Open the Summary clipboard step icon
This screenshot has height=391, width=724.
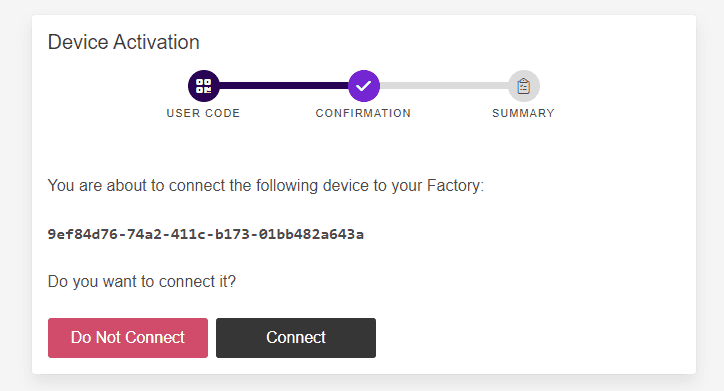tap(524, 86)
